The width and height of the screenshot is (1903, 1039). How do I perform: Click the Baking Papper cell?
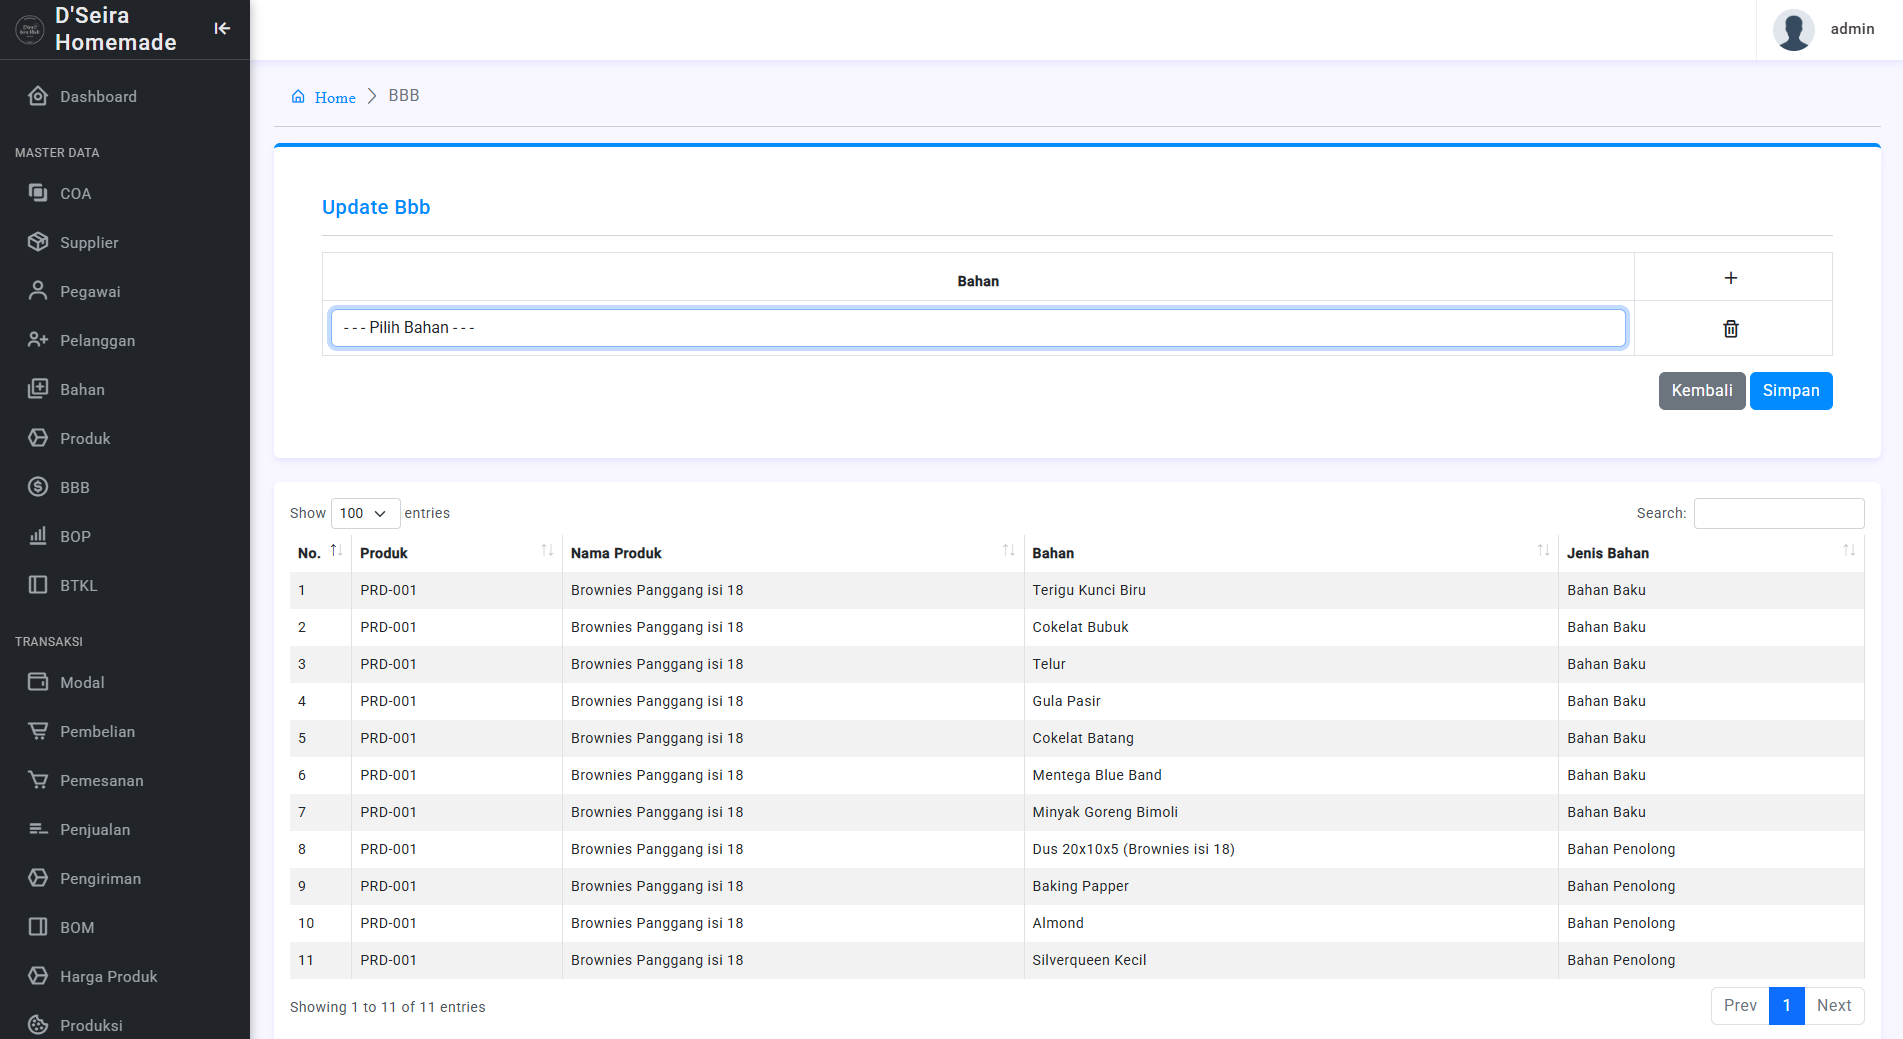pyautogui.click(x=1291, y=886)
